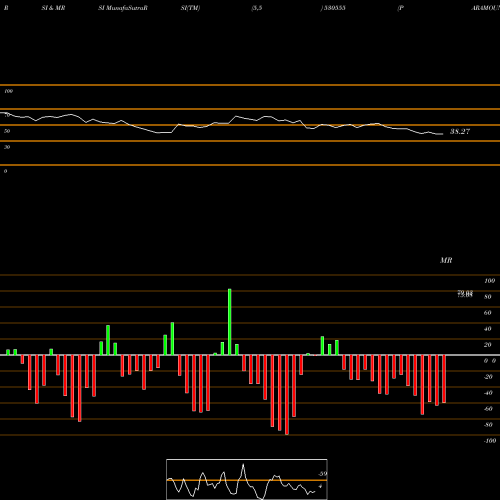Click the 'SI(TM)' header text
Image resolution: width=500 pixels, height=500 pixels.
(190, 8)
